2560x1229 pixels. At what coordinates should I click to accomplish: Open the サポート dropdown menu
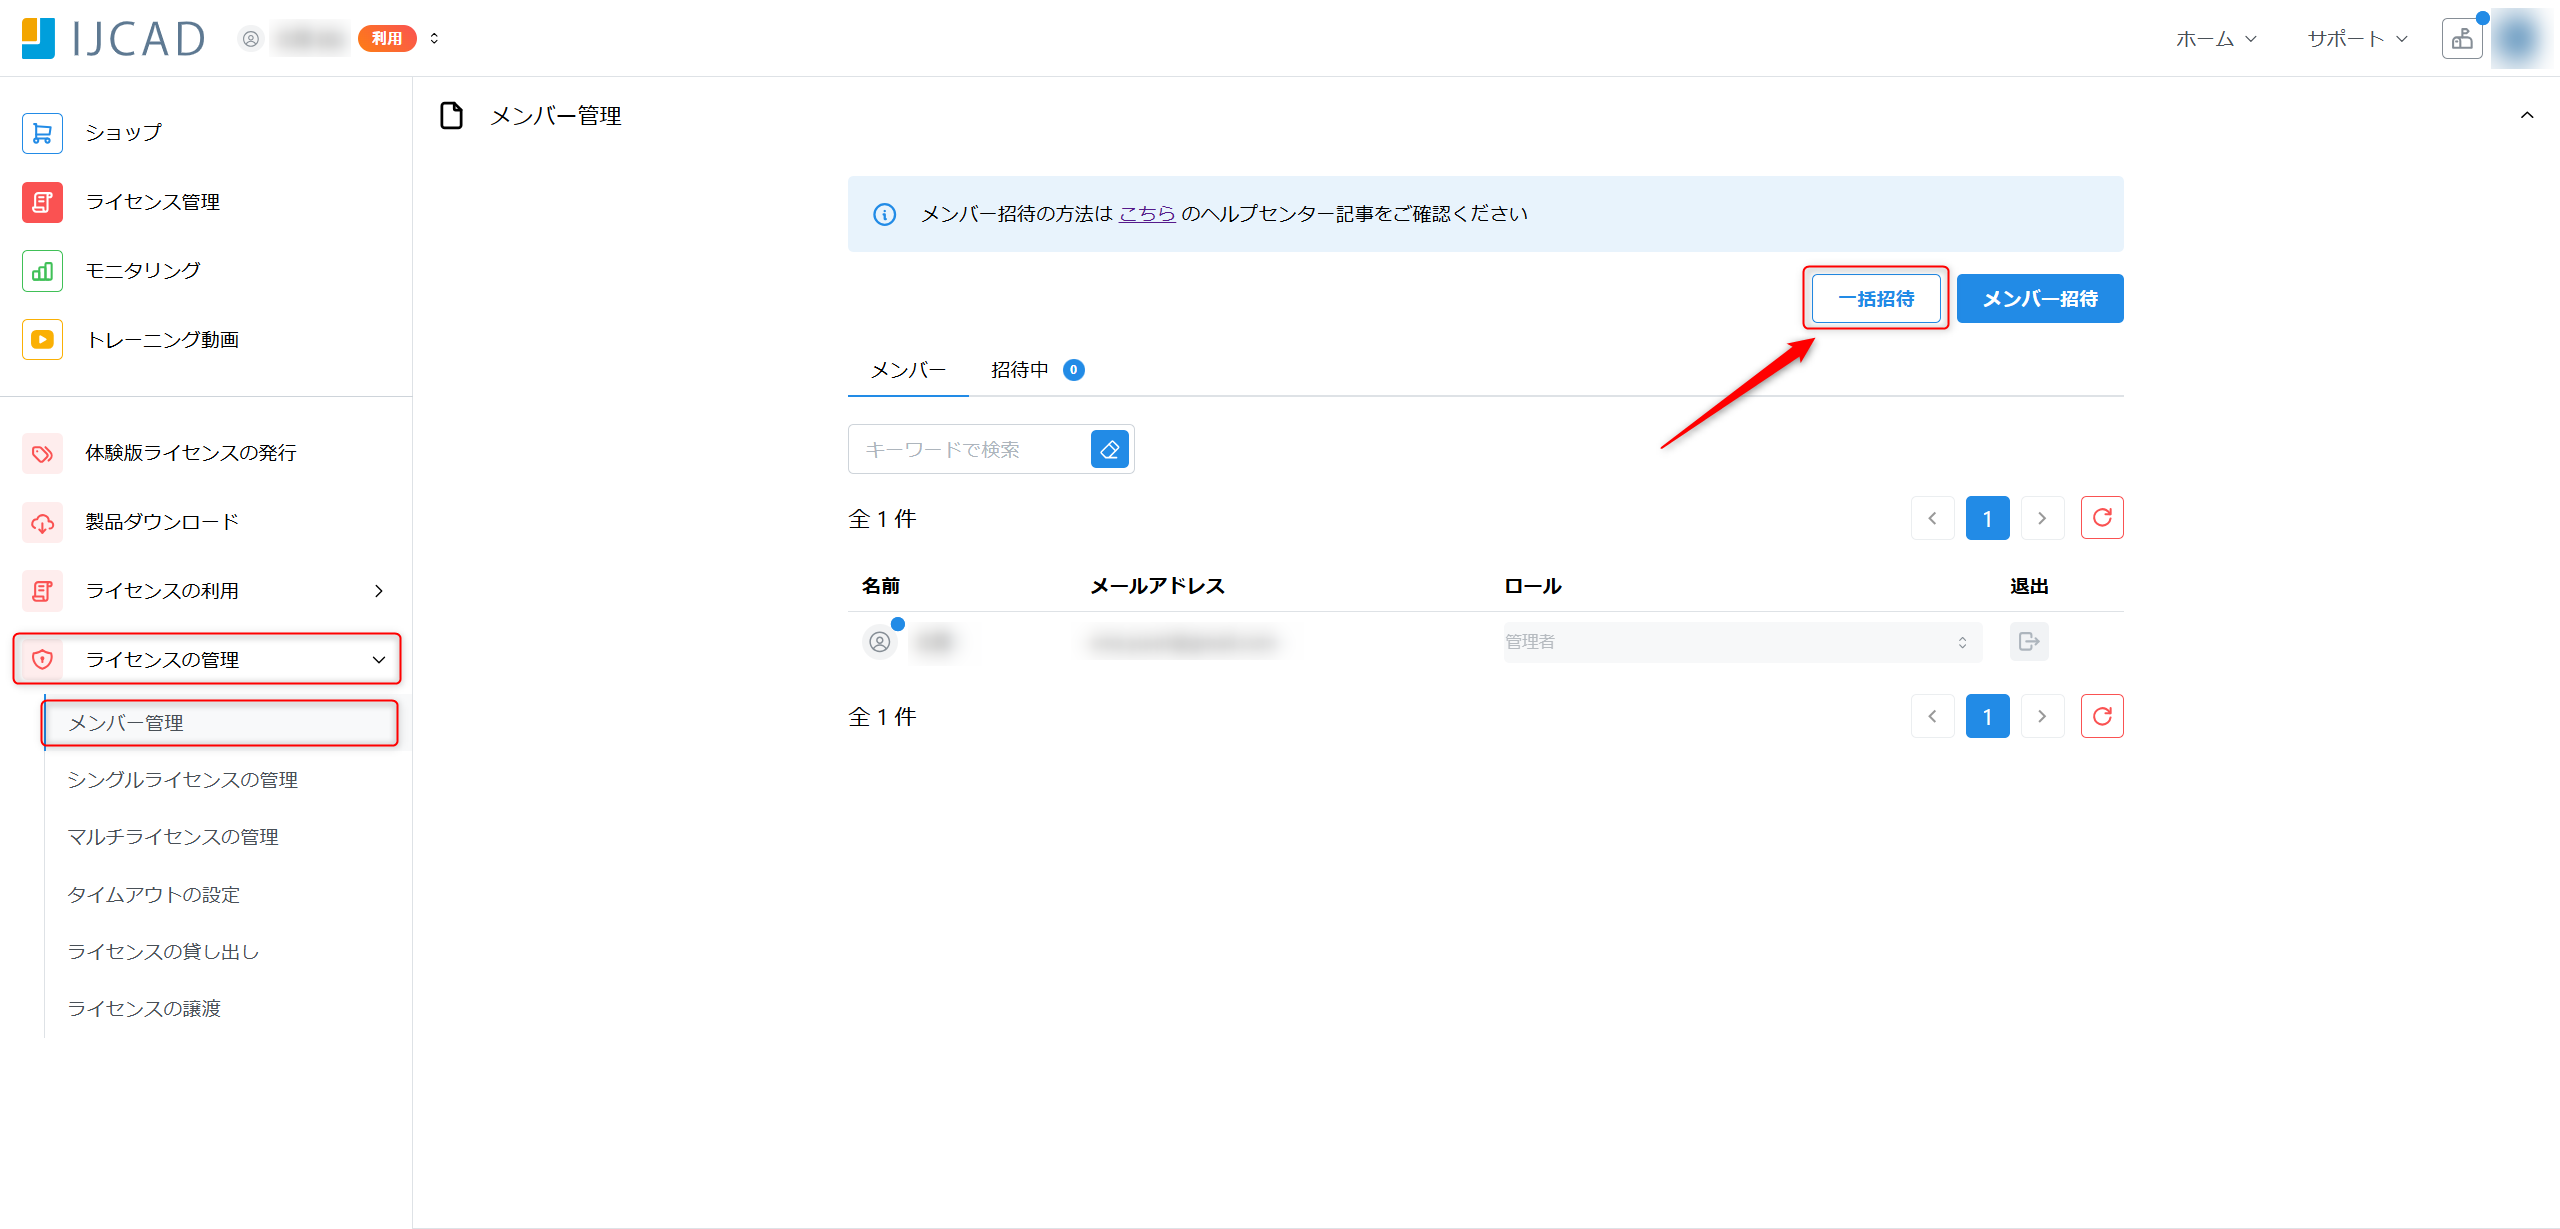(2358, 39)
